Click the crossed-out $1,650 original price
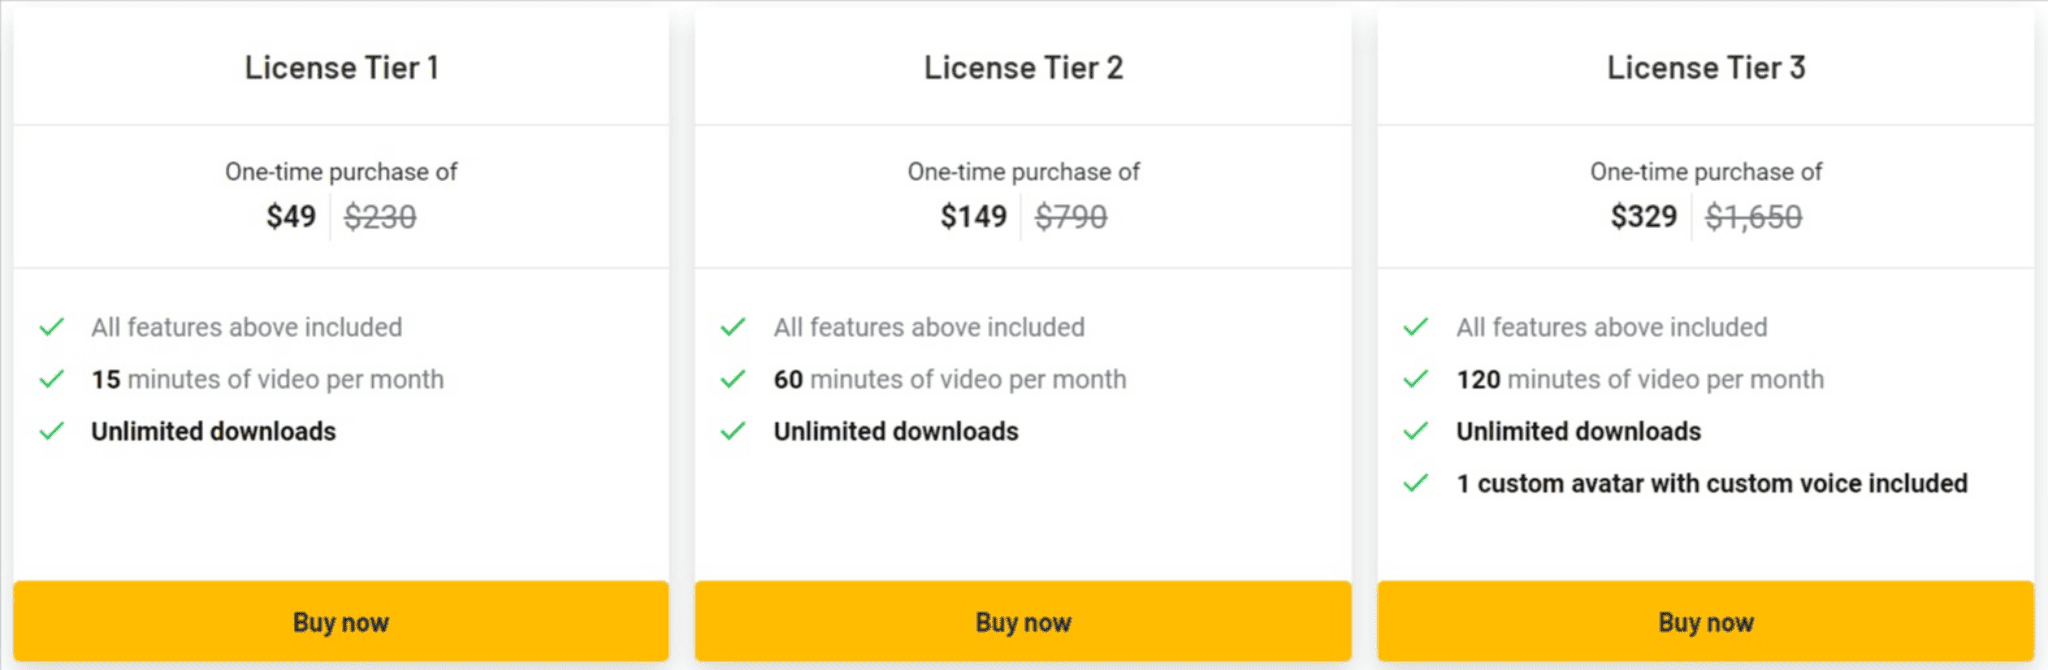This screenshot has width=2048, height=670. 1754,216
